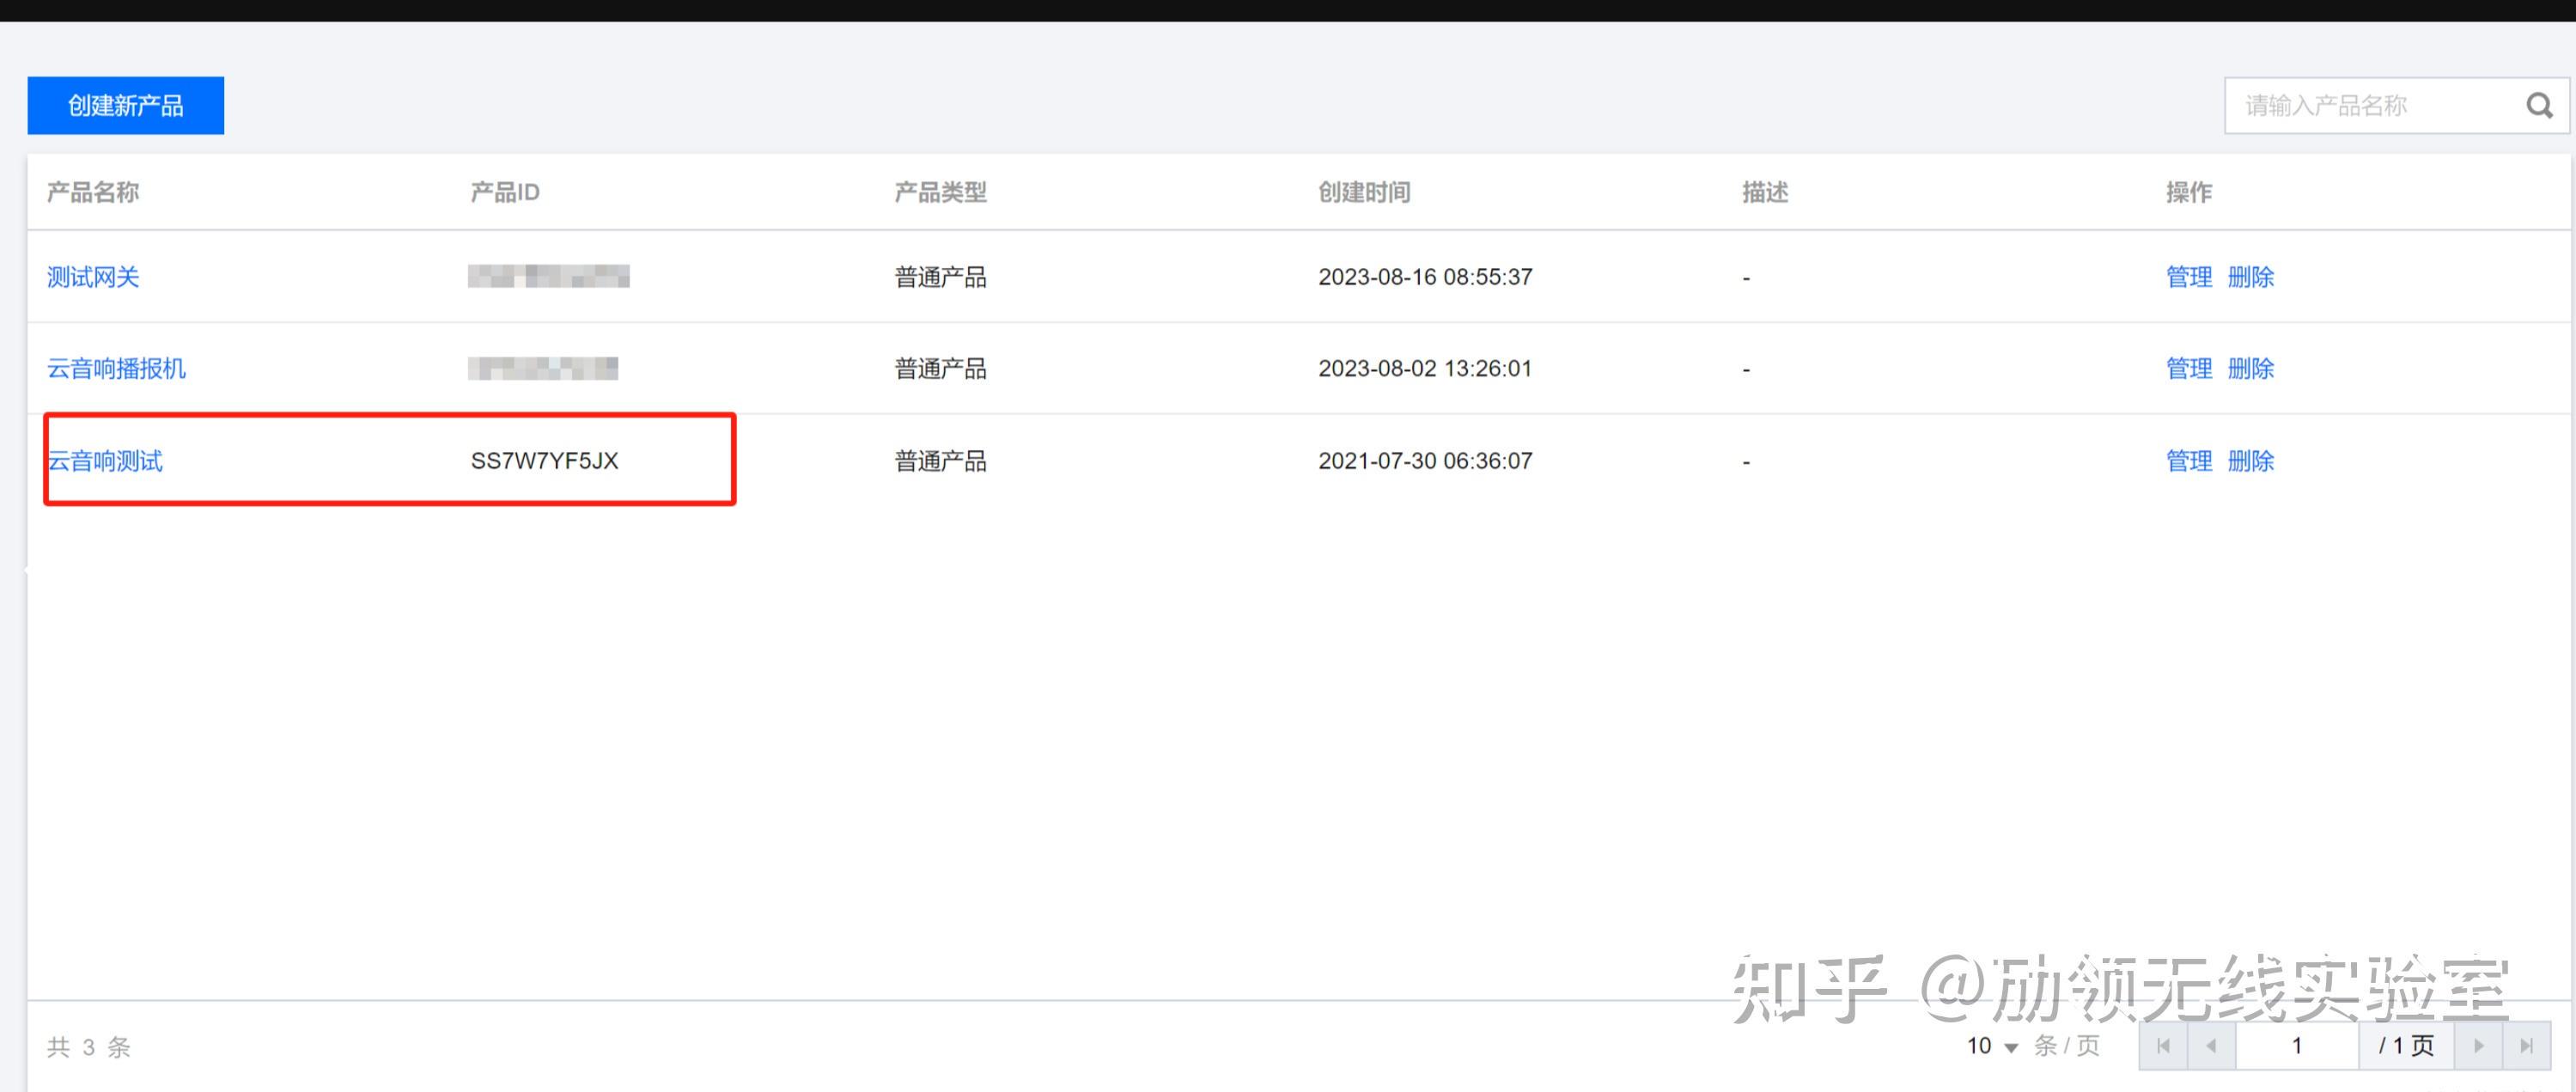Click 管理 for 云音响测试 row
Screen dimensions: 2576x1092
click(2189, 461)
